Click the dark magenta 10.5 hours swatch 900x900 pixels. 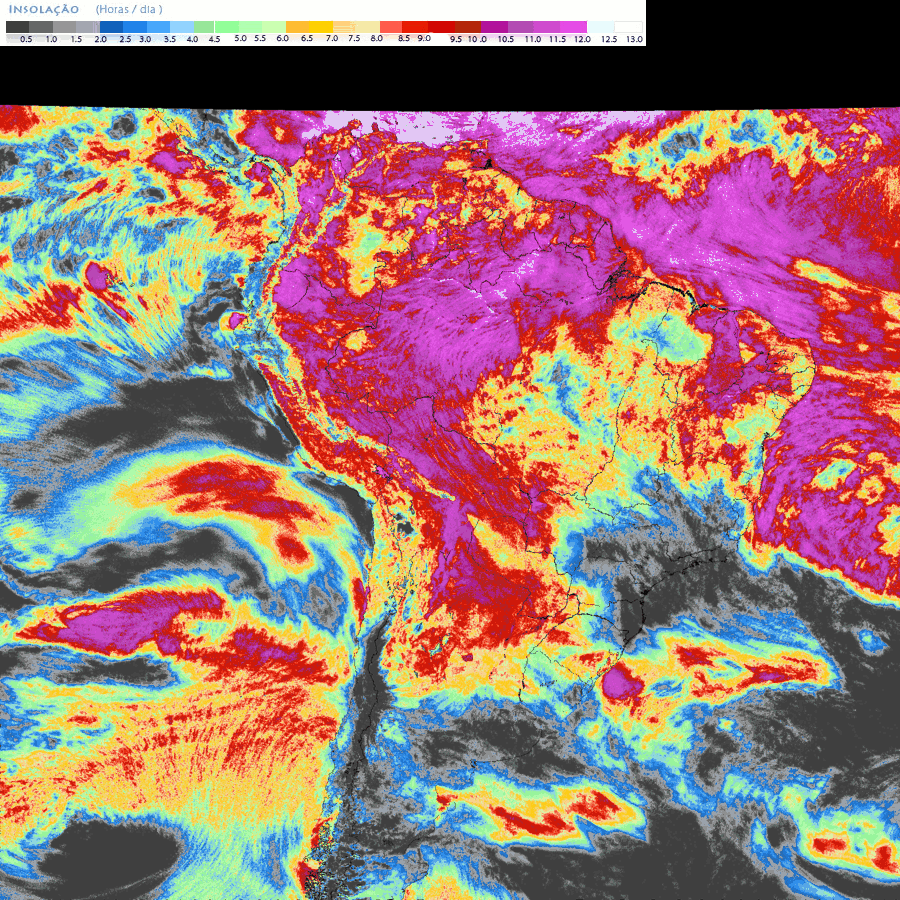click(x=494, y=27)
